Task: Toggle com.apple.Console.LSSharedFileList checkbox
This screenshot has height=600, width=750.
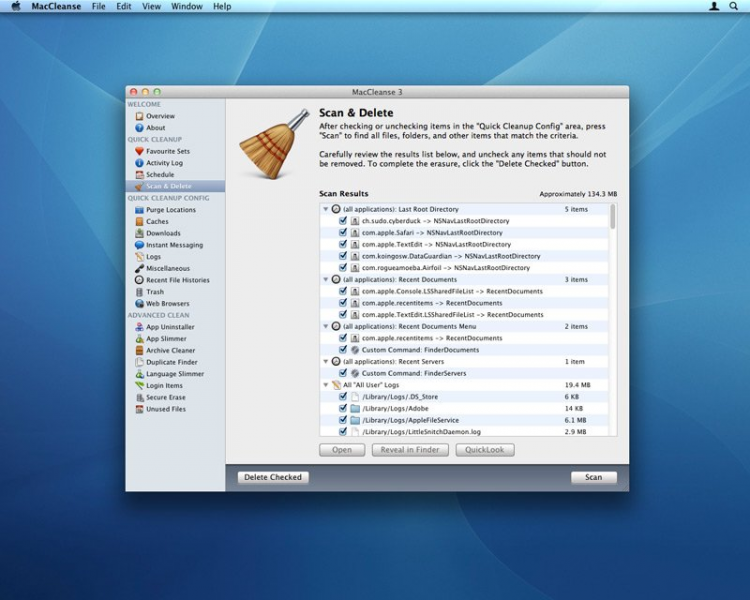Action: pyautogui.click(x=342, y=291)
